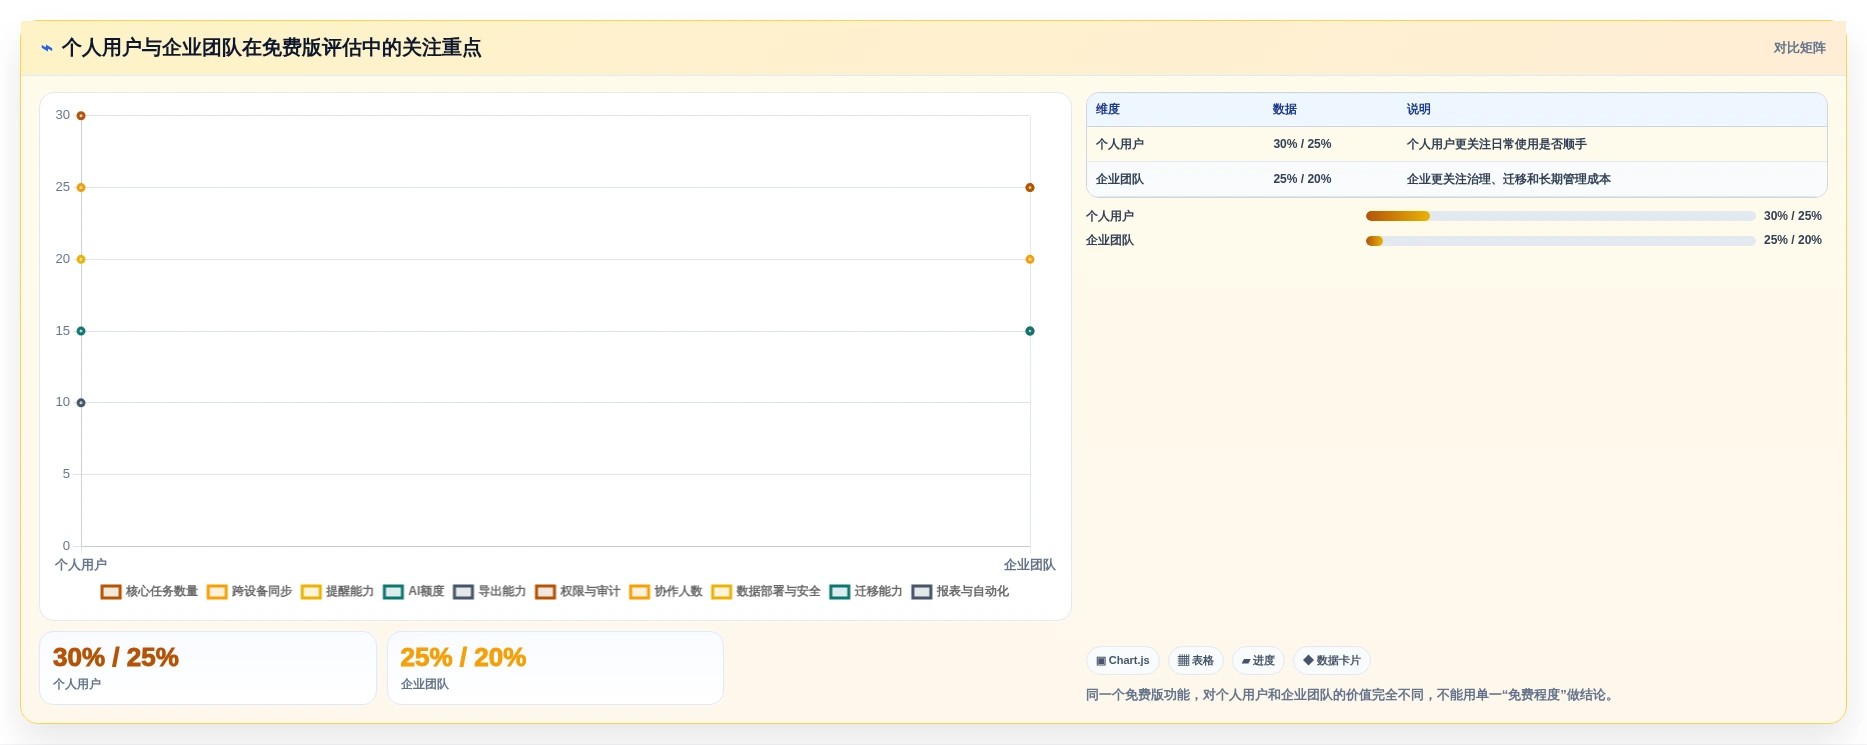Screen dimensions: 1867x745
Task: Click the 个人用户 x-axis label
Action: (x=81, y=565)
